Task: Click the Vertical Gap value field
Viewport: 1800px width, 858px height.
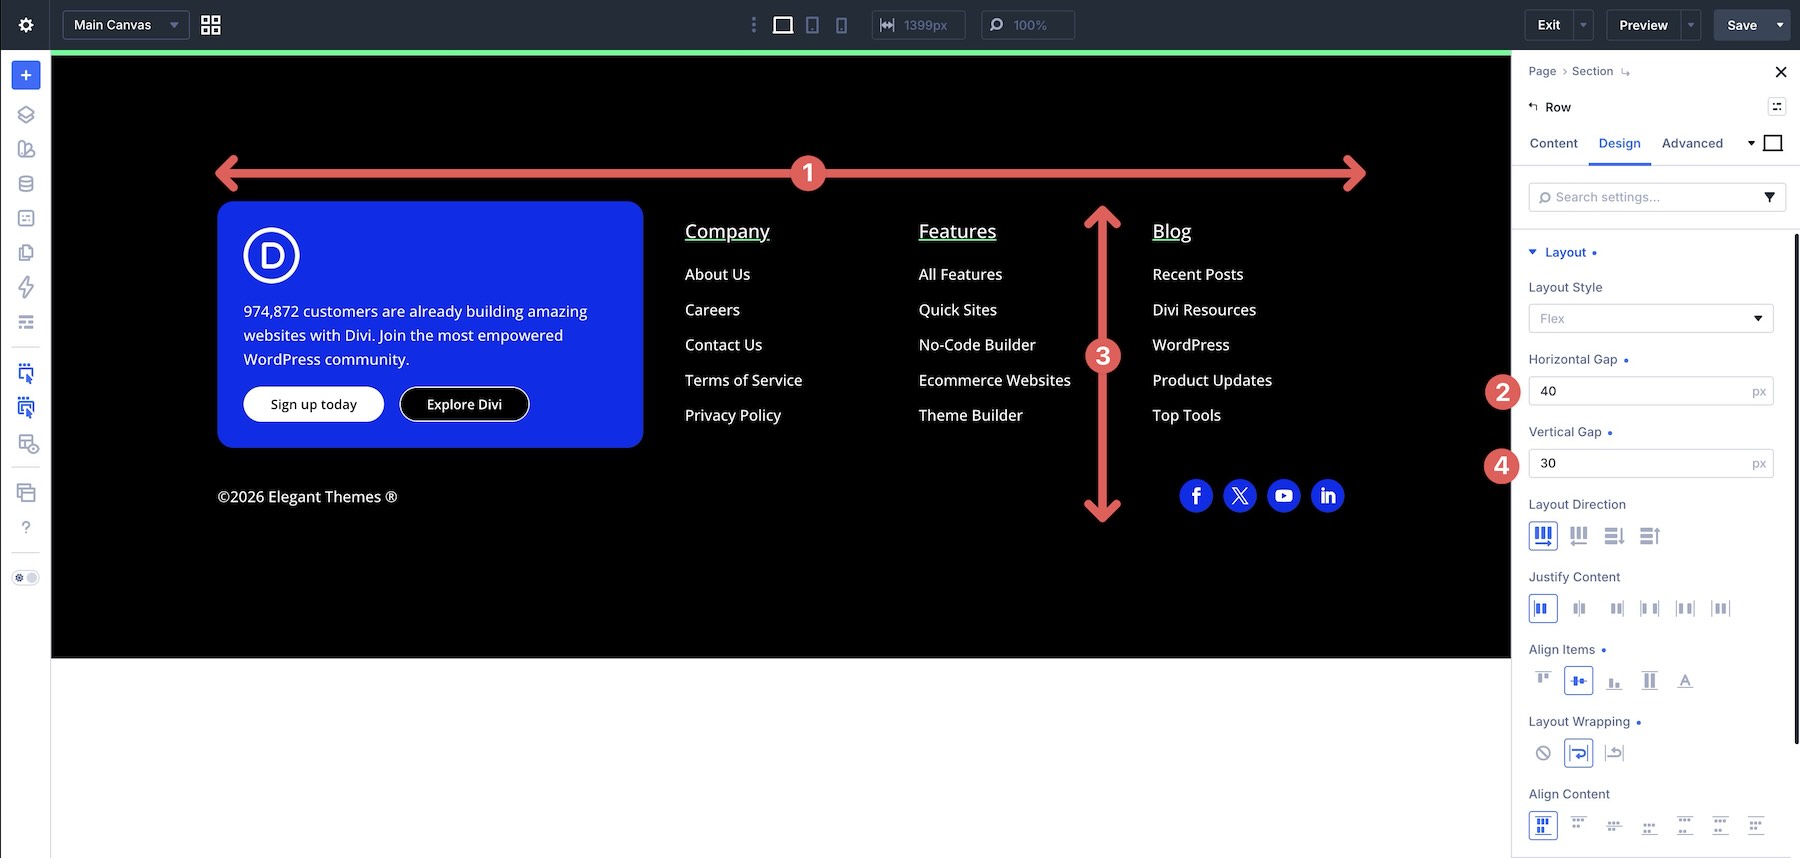Action: tap(1651, 463)
